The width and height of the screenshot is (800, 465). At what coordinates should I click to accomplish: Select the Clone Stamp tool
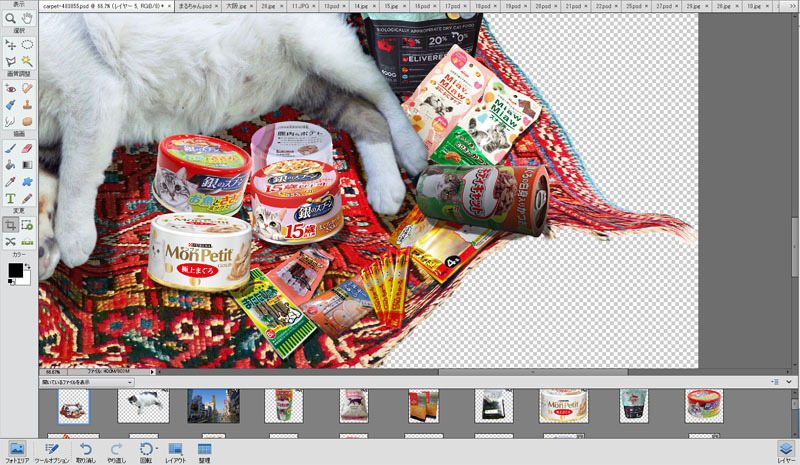27,105
